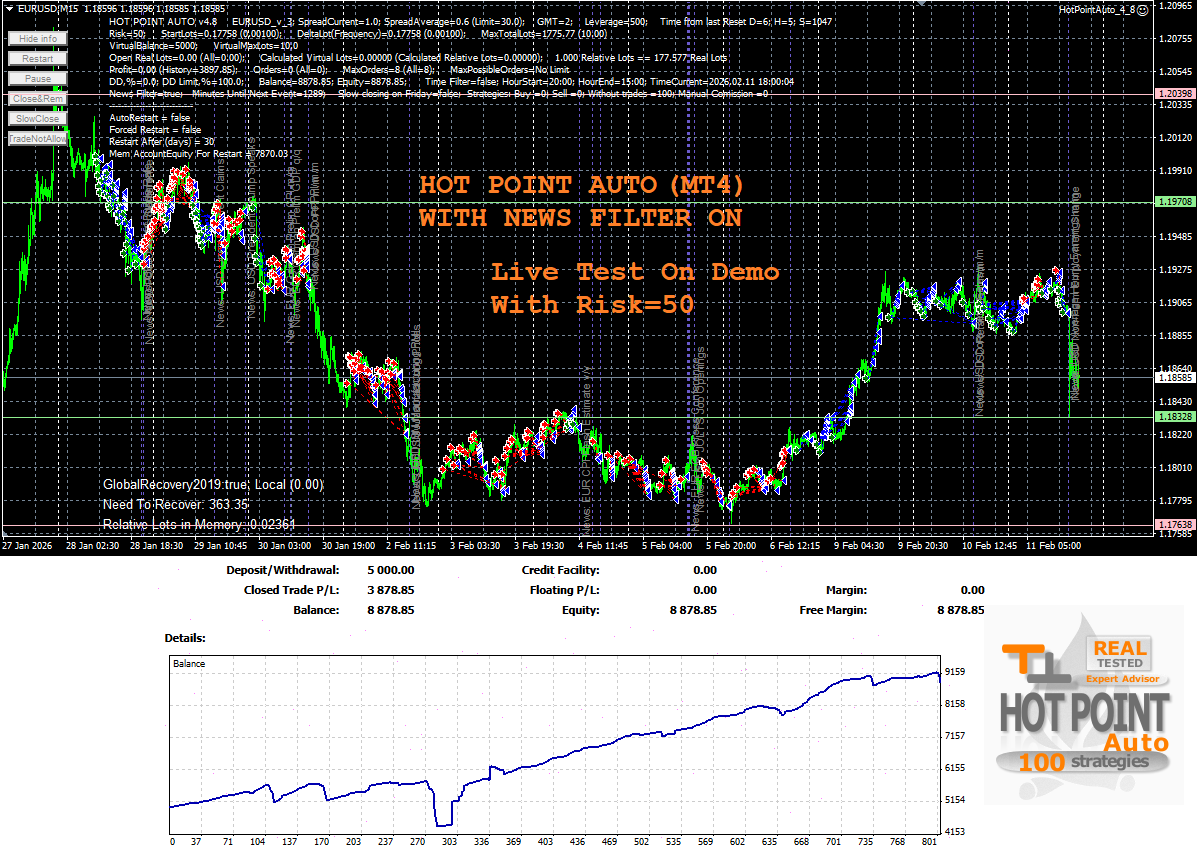
Task: Click the 9159 axis value on balance graph
Action: tap(955, 672)
